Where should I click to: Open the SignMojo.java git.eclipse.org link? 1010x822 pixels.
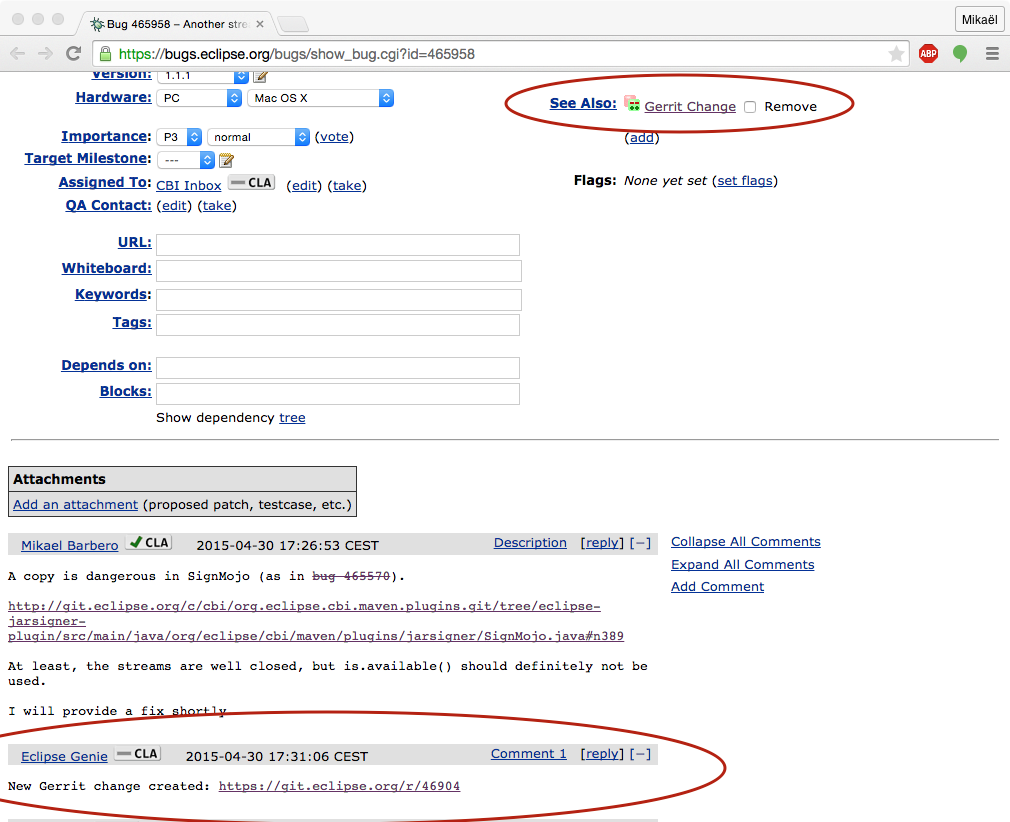(316, 621)
